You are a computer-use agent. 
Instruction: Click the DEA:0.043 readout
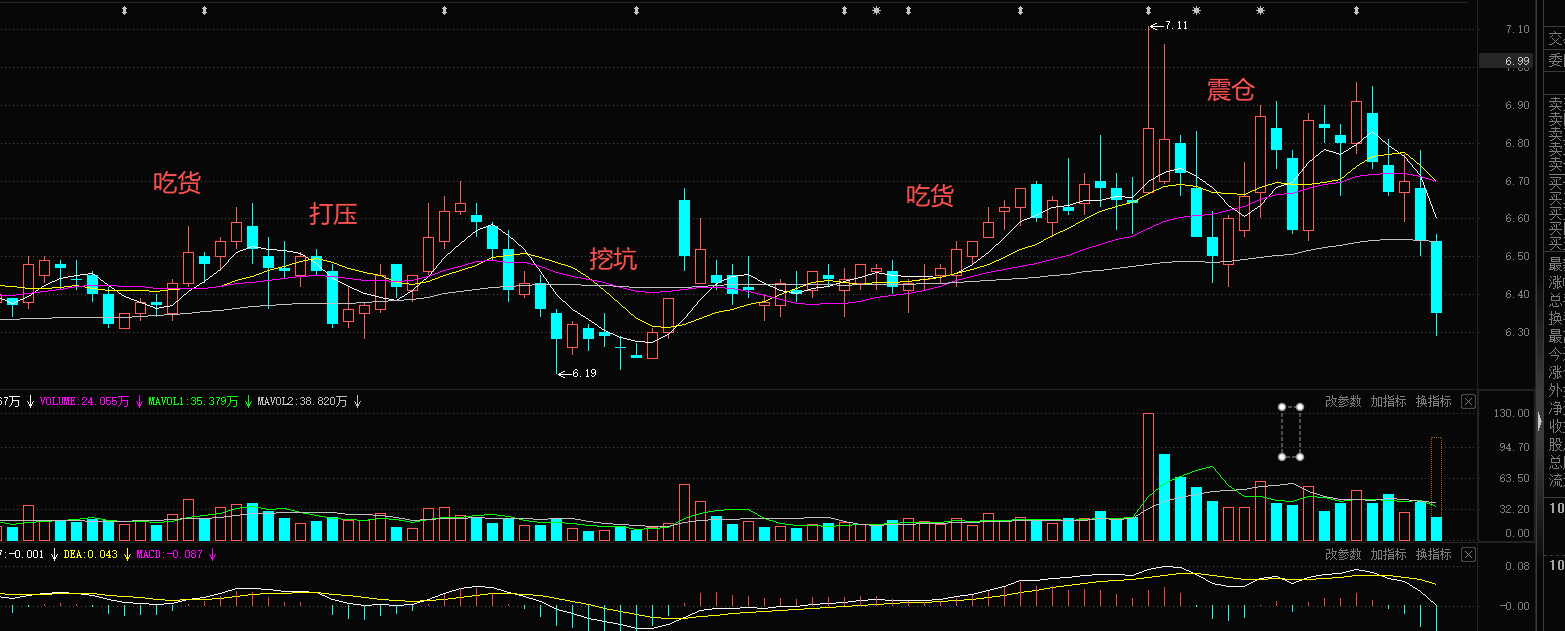click(x=90, y=554)
